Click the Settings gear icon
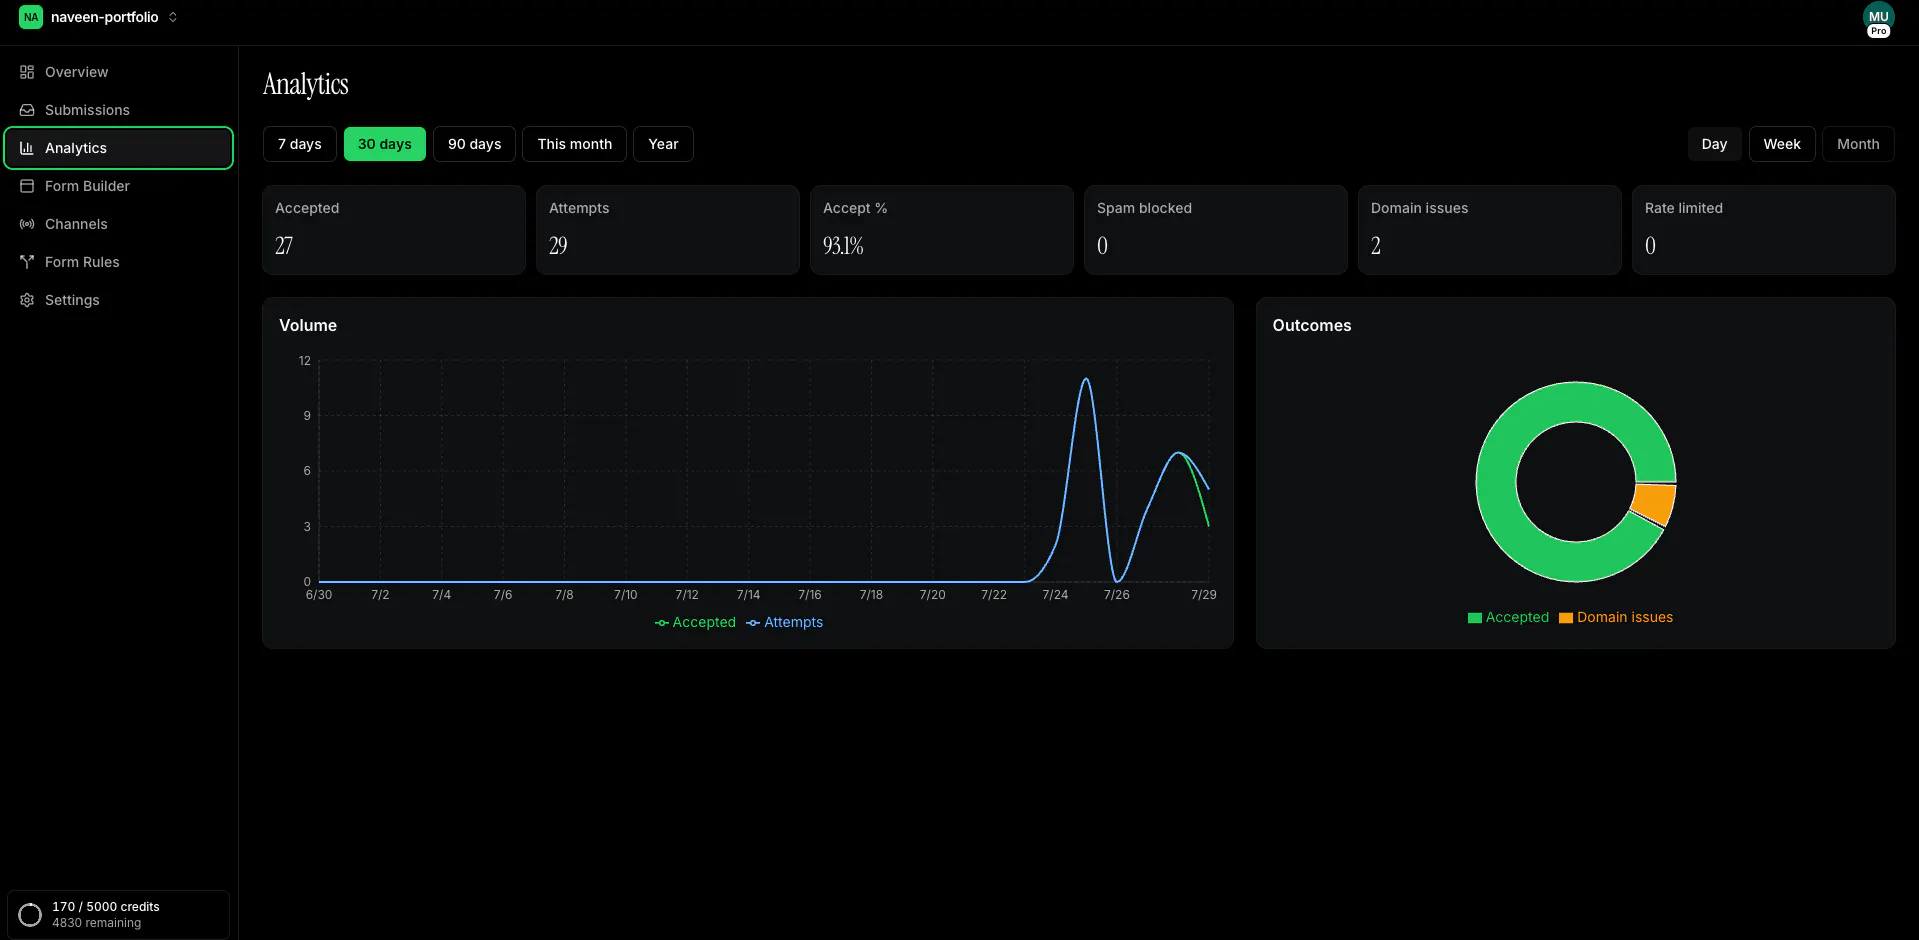Screen dimensions: 1919x940 (27, 300)
